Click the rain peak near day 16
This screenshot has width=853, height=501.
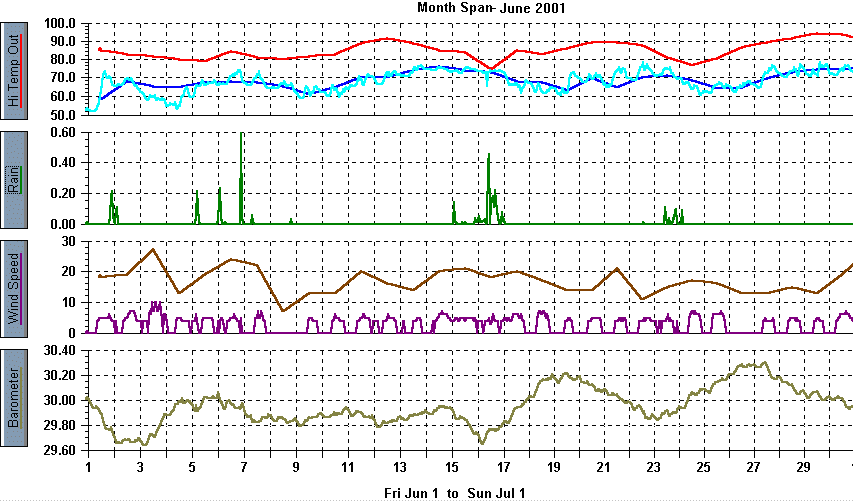click(488, 155)
